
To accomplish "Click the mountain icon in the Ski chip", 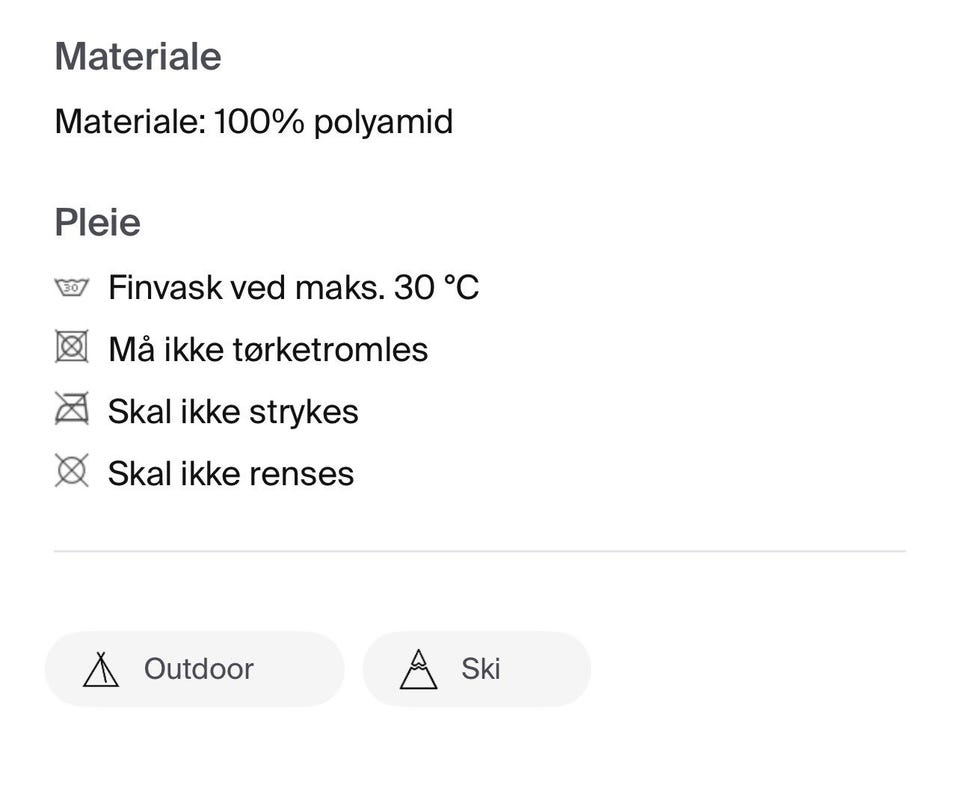I will tap(418, 669).
